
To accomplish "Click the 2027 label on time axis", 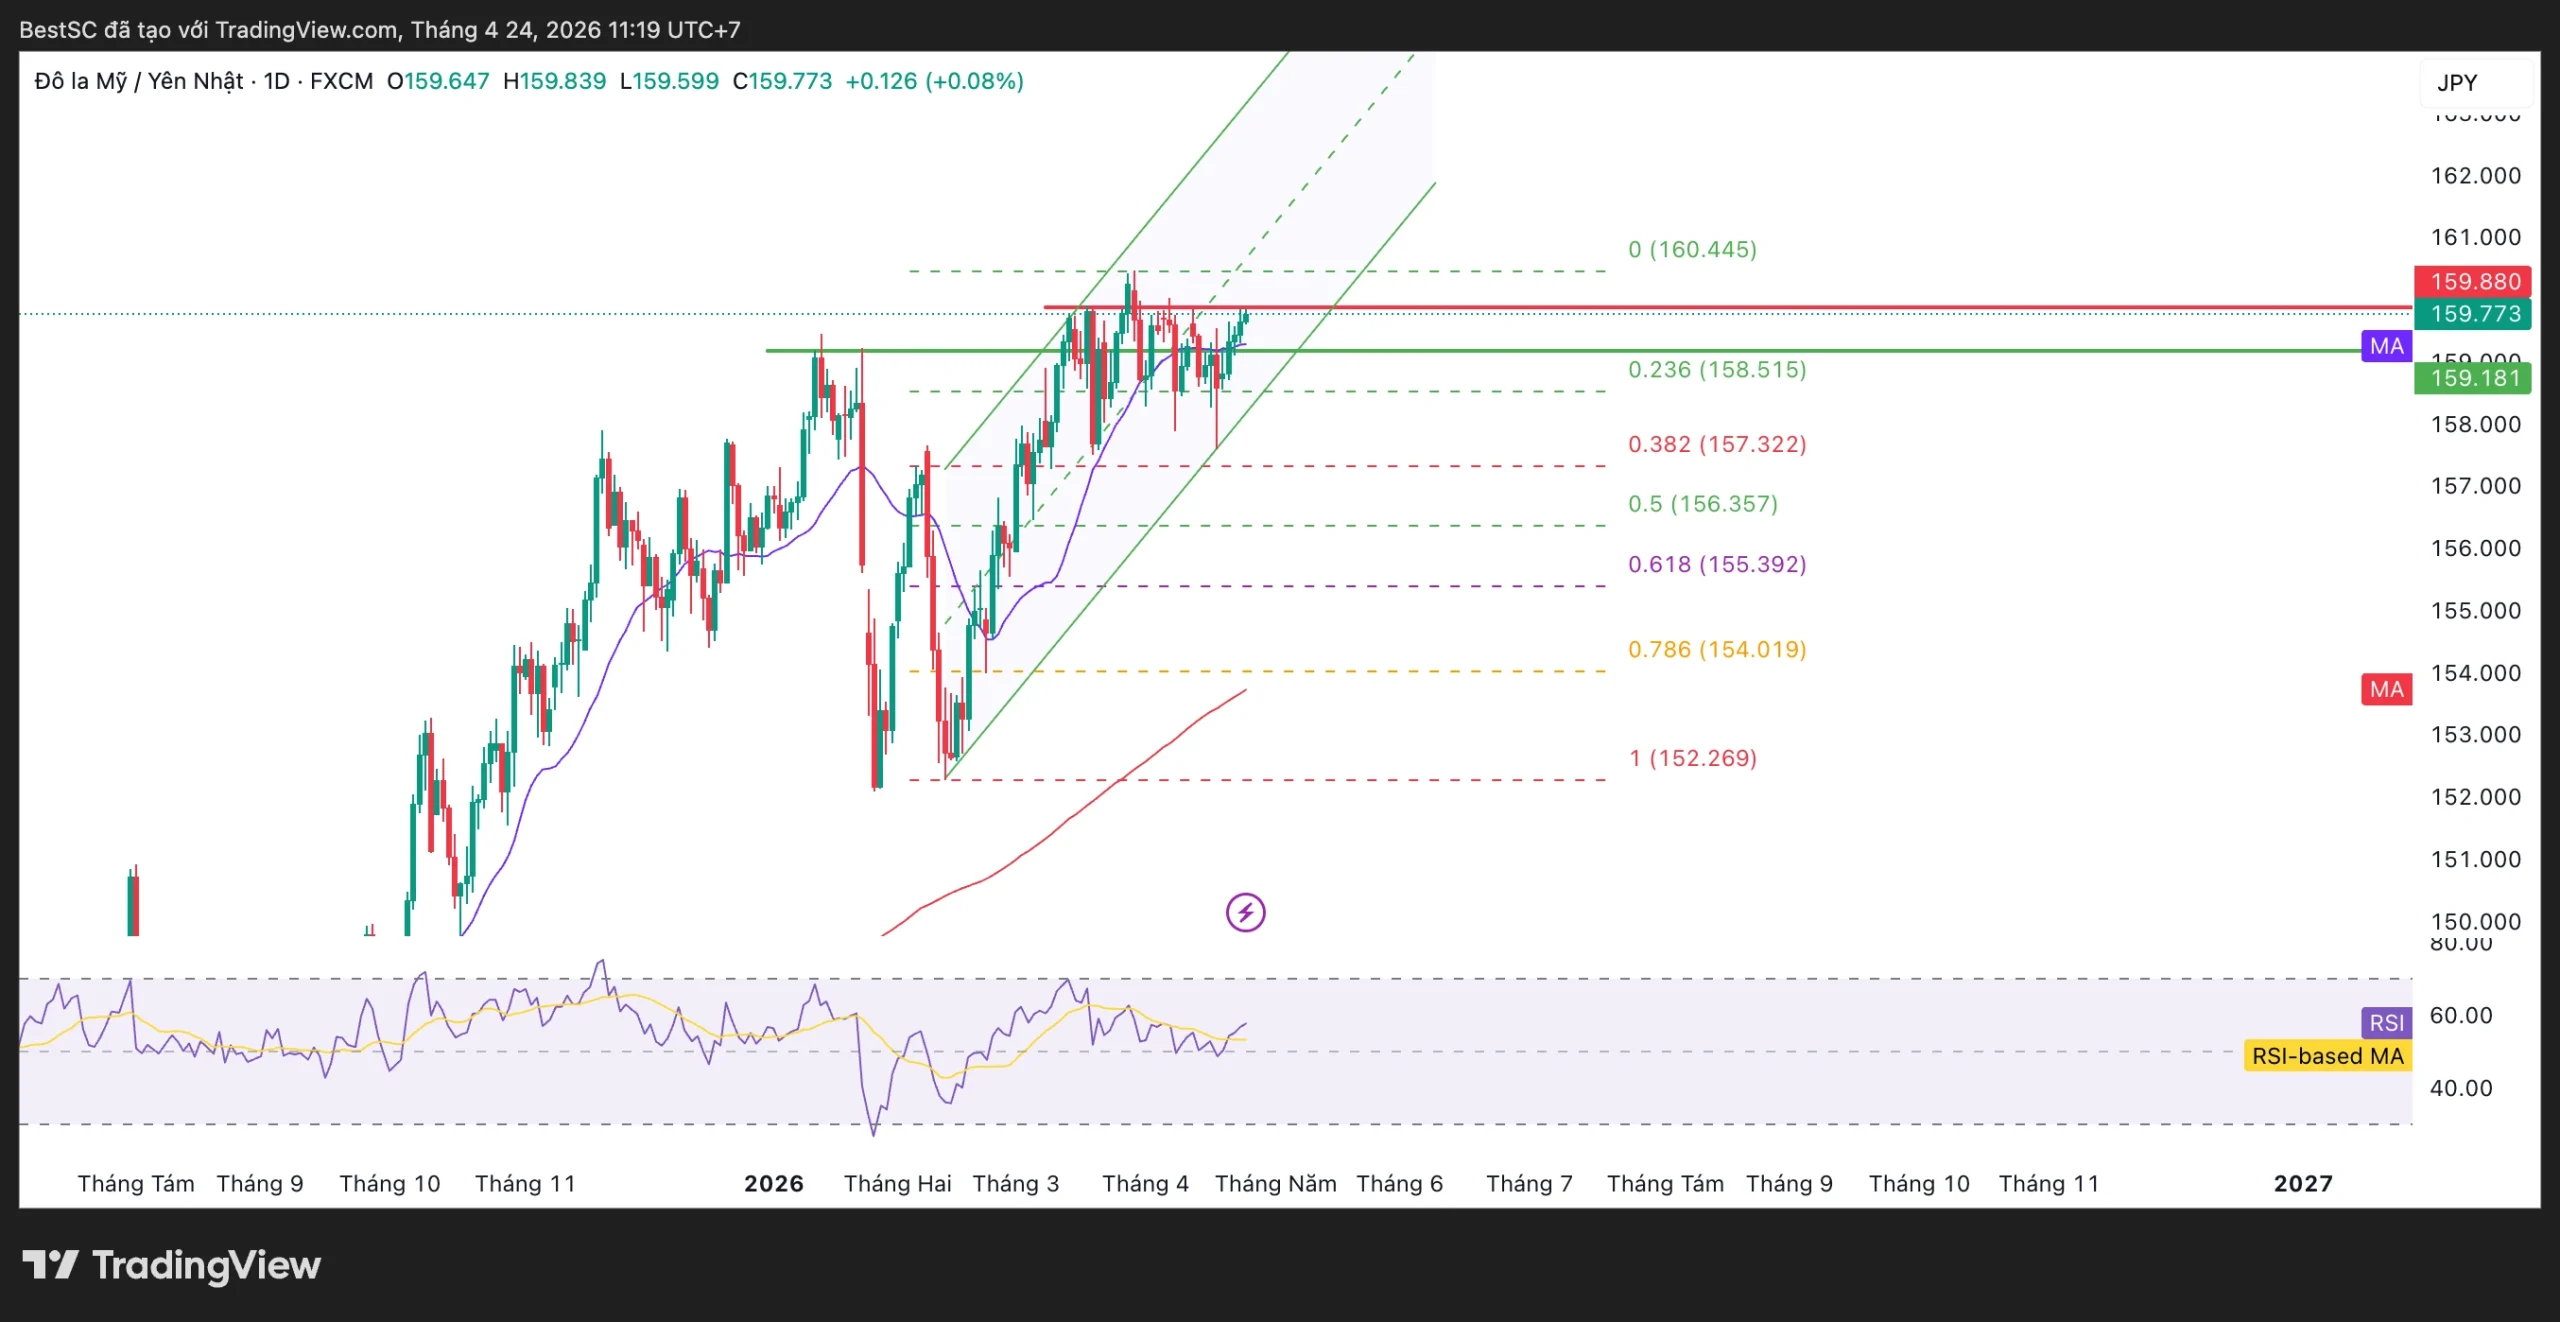I will [2302, 1183].
